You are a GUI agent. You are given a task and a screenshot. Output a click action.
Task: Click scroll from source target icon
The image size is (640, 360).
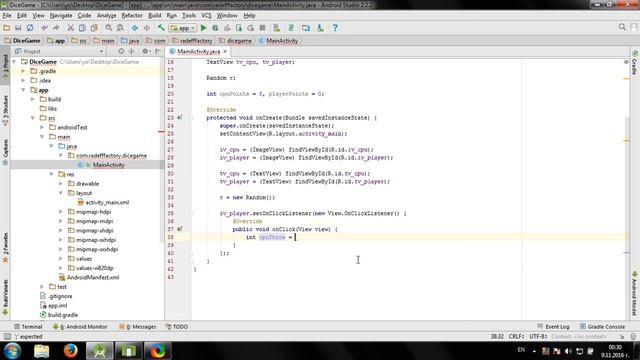[121, 51]
